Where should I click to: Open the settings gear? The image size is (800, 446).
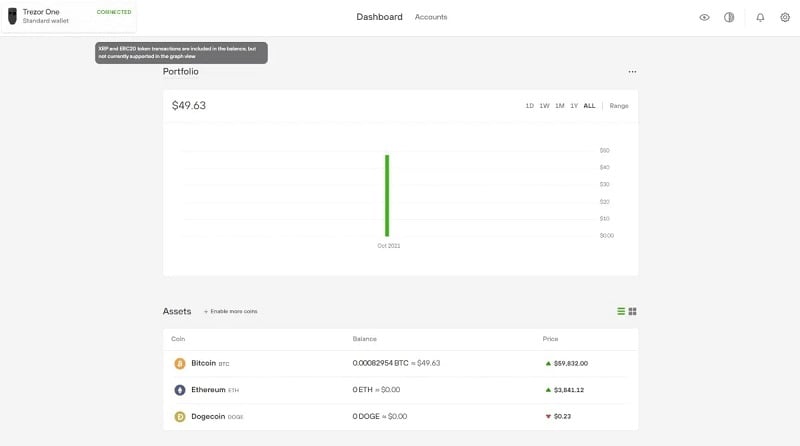click(x=784, y=17)
